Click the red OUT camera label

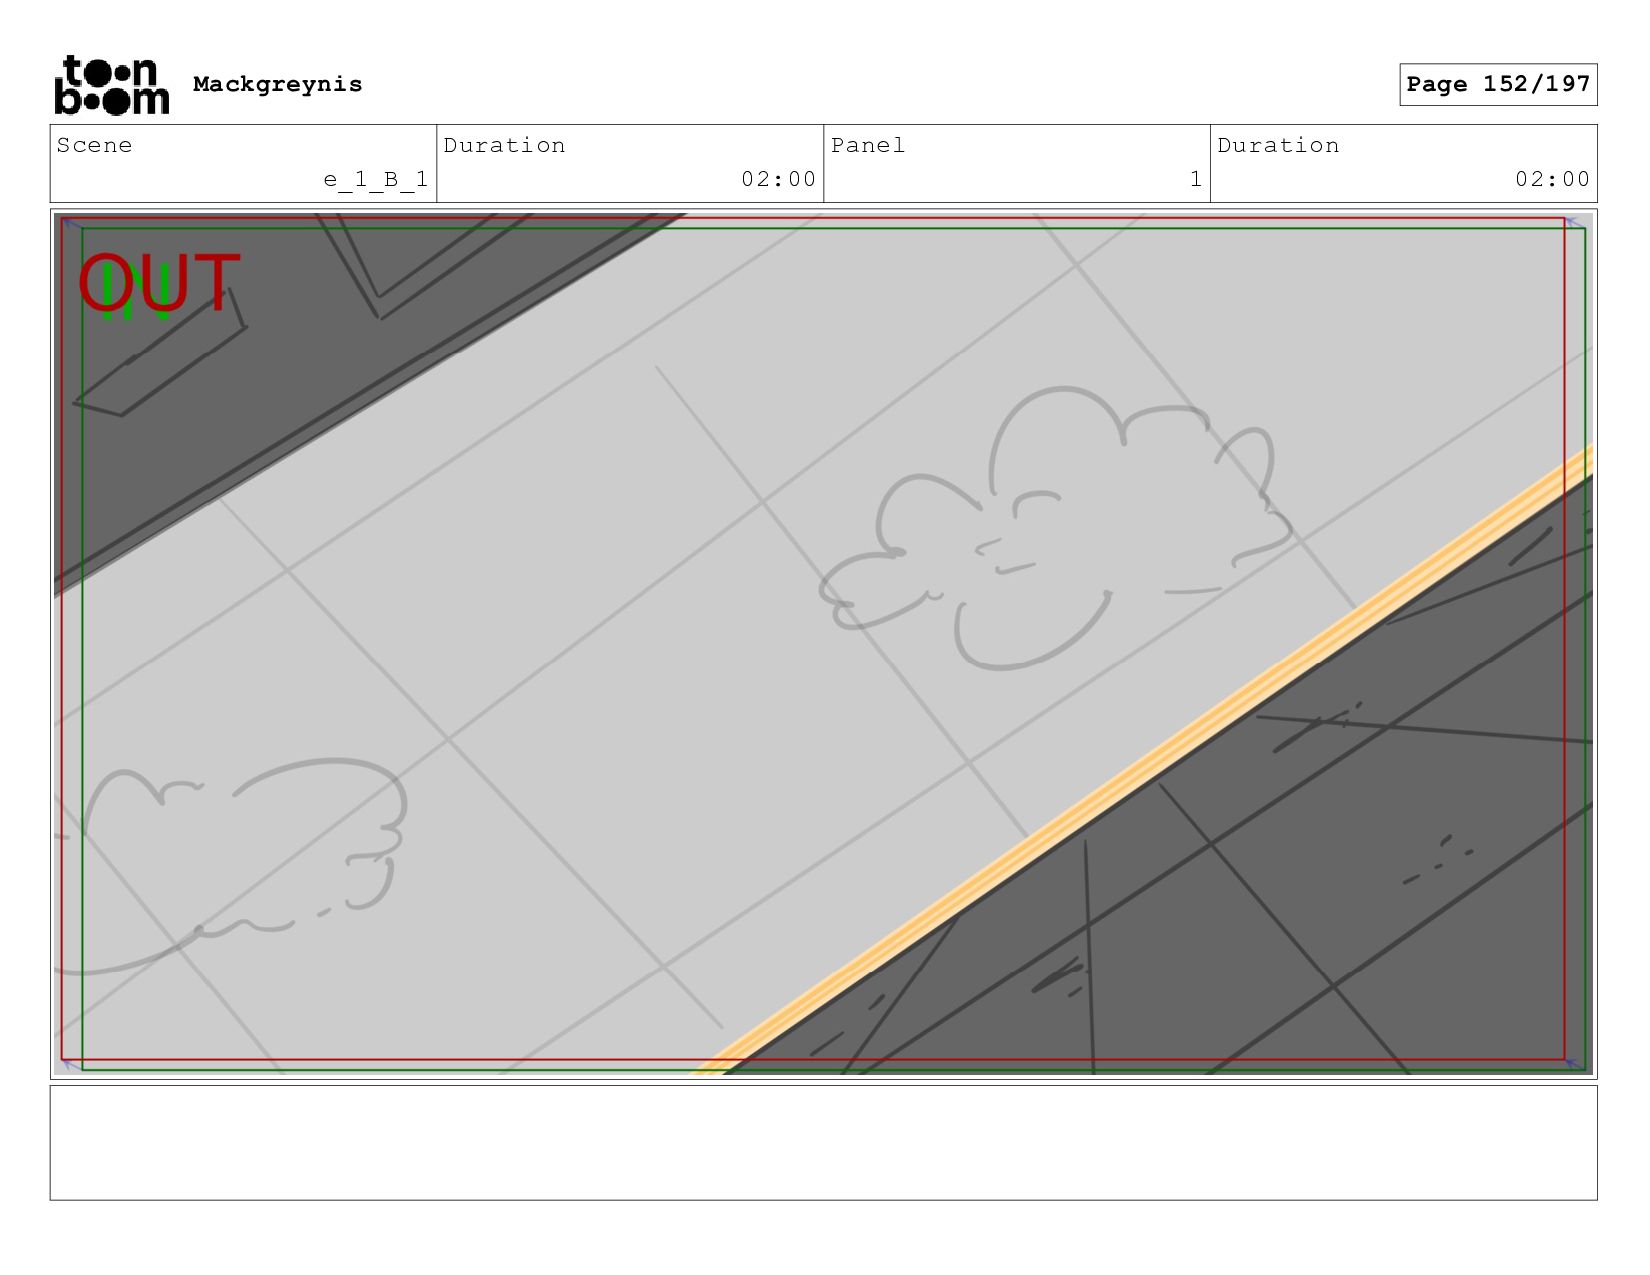pyautogui.click(x=159, y=284)
